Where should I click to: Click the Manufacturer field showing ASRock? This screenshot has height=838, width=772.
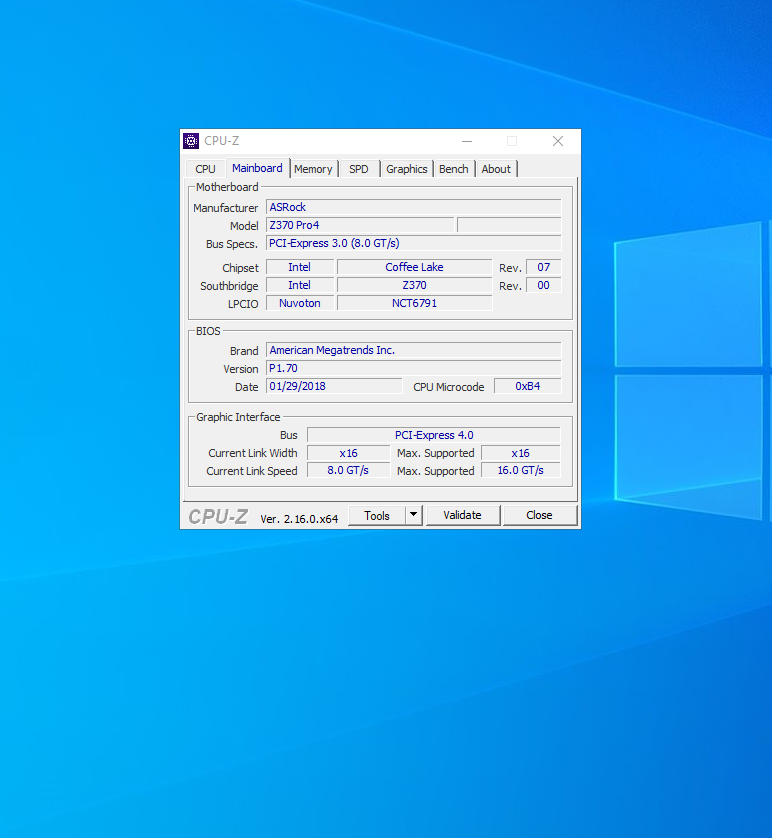click(414, 207)
